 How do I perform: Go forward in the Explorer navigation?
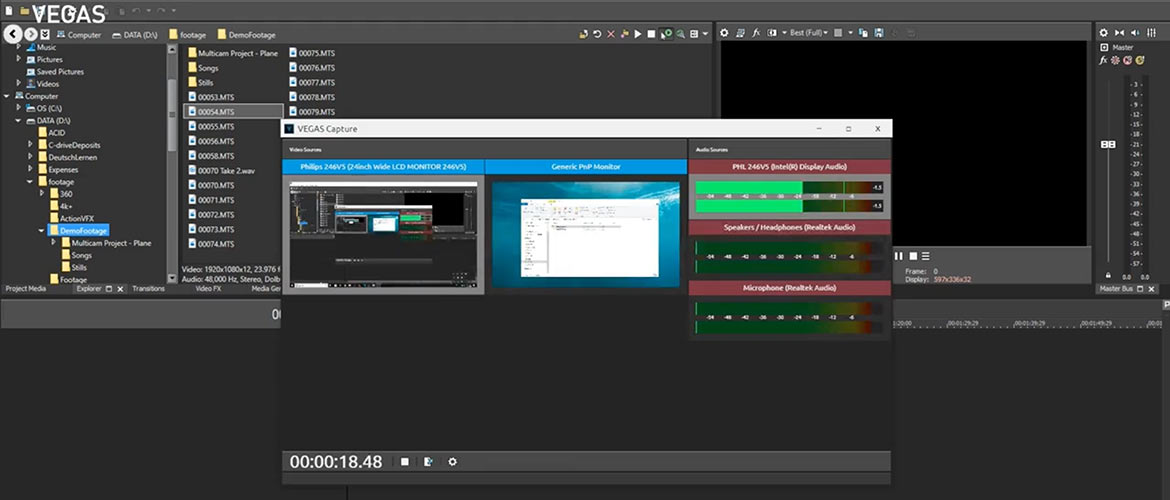pos(31,34)
